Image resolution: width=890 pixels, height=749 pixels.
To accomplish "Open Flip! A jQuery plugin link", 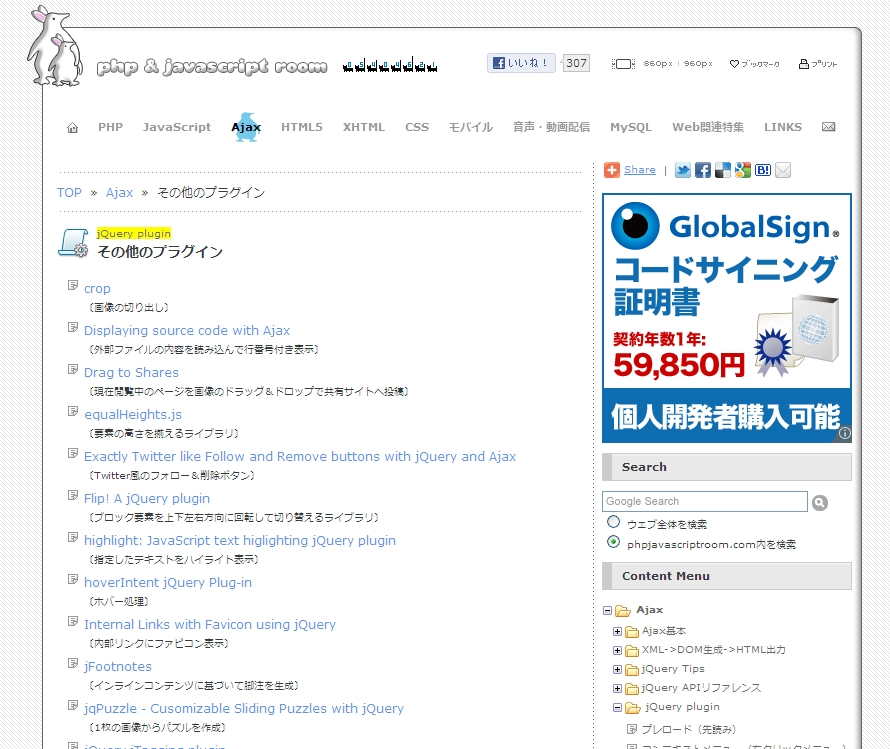I will [147, 499].
